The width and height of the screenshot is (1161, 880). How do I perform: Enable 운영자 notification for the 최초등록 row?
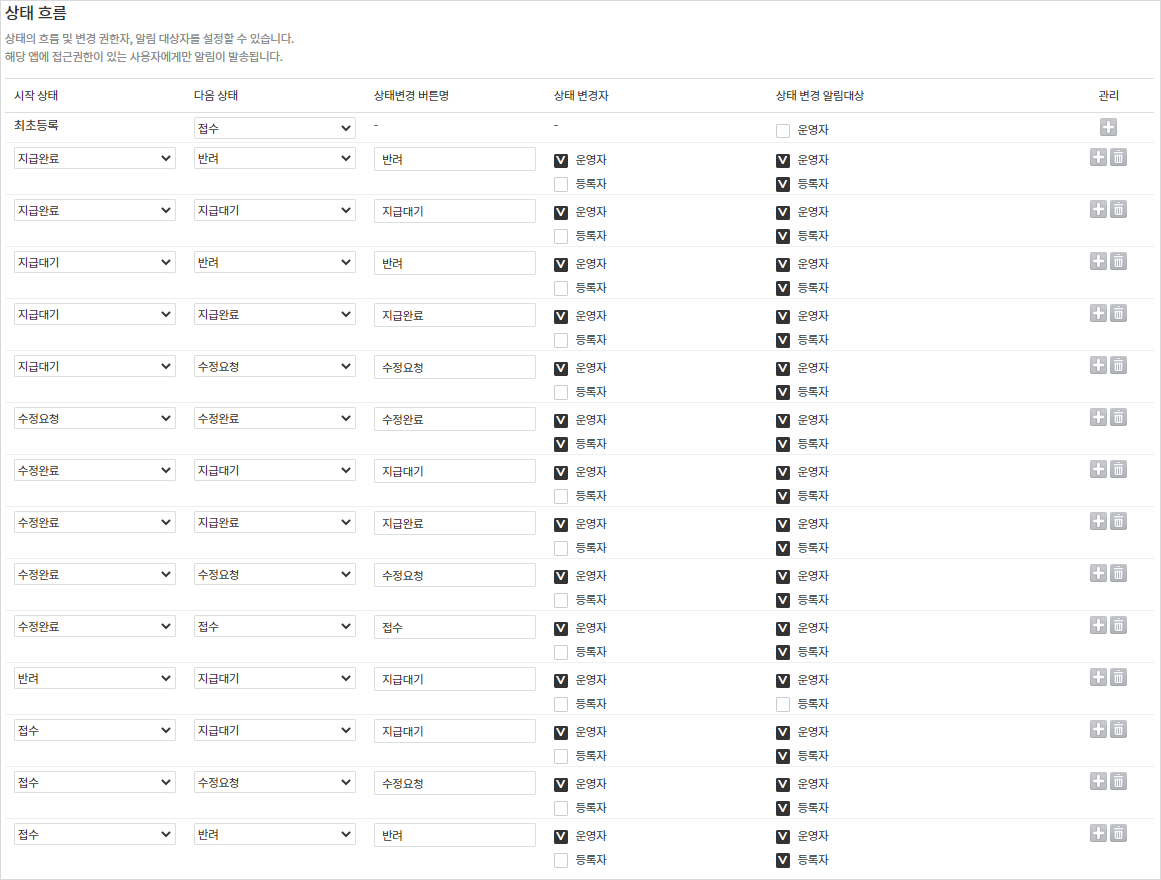coord(783,130)
